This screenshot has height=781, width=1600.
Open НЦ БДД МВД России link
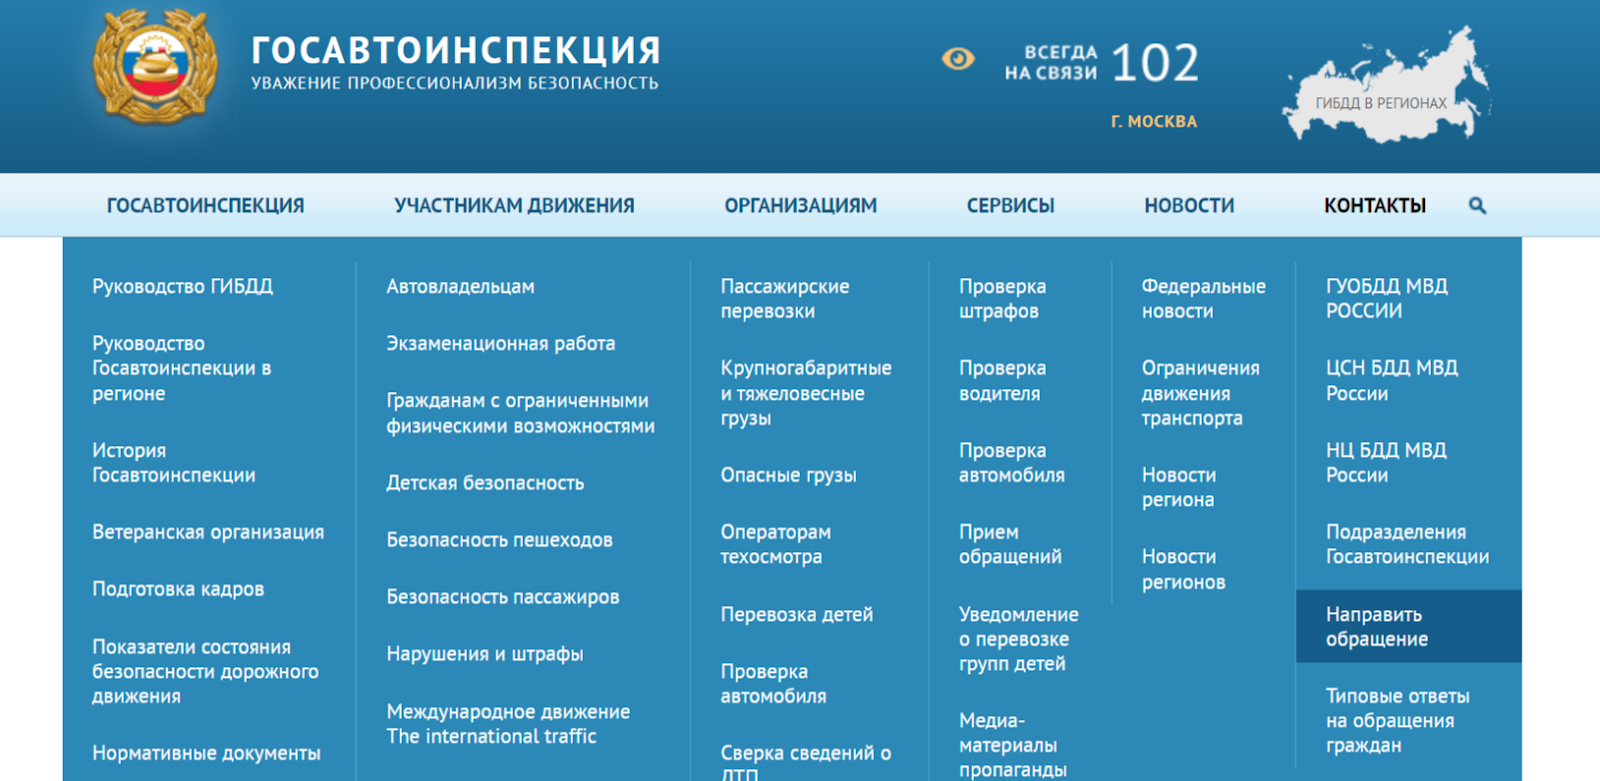1386,463
